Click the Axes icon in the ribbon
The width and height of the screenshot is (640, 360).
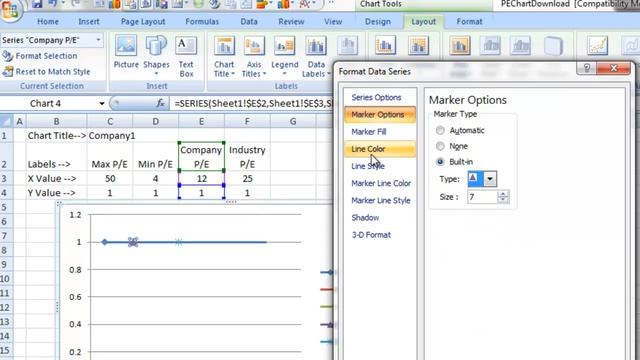pos(385,45)
